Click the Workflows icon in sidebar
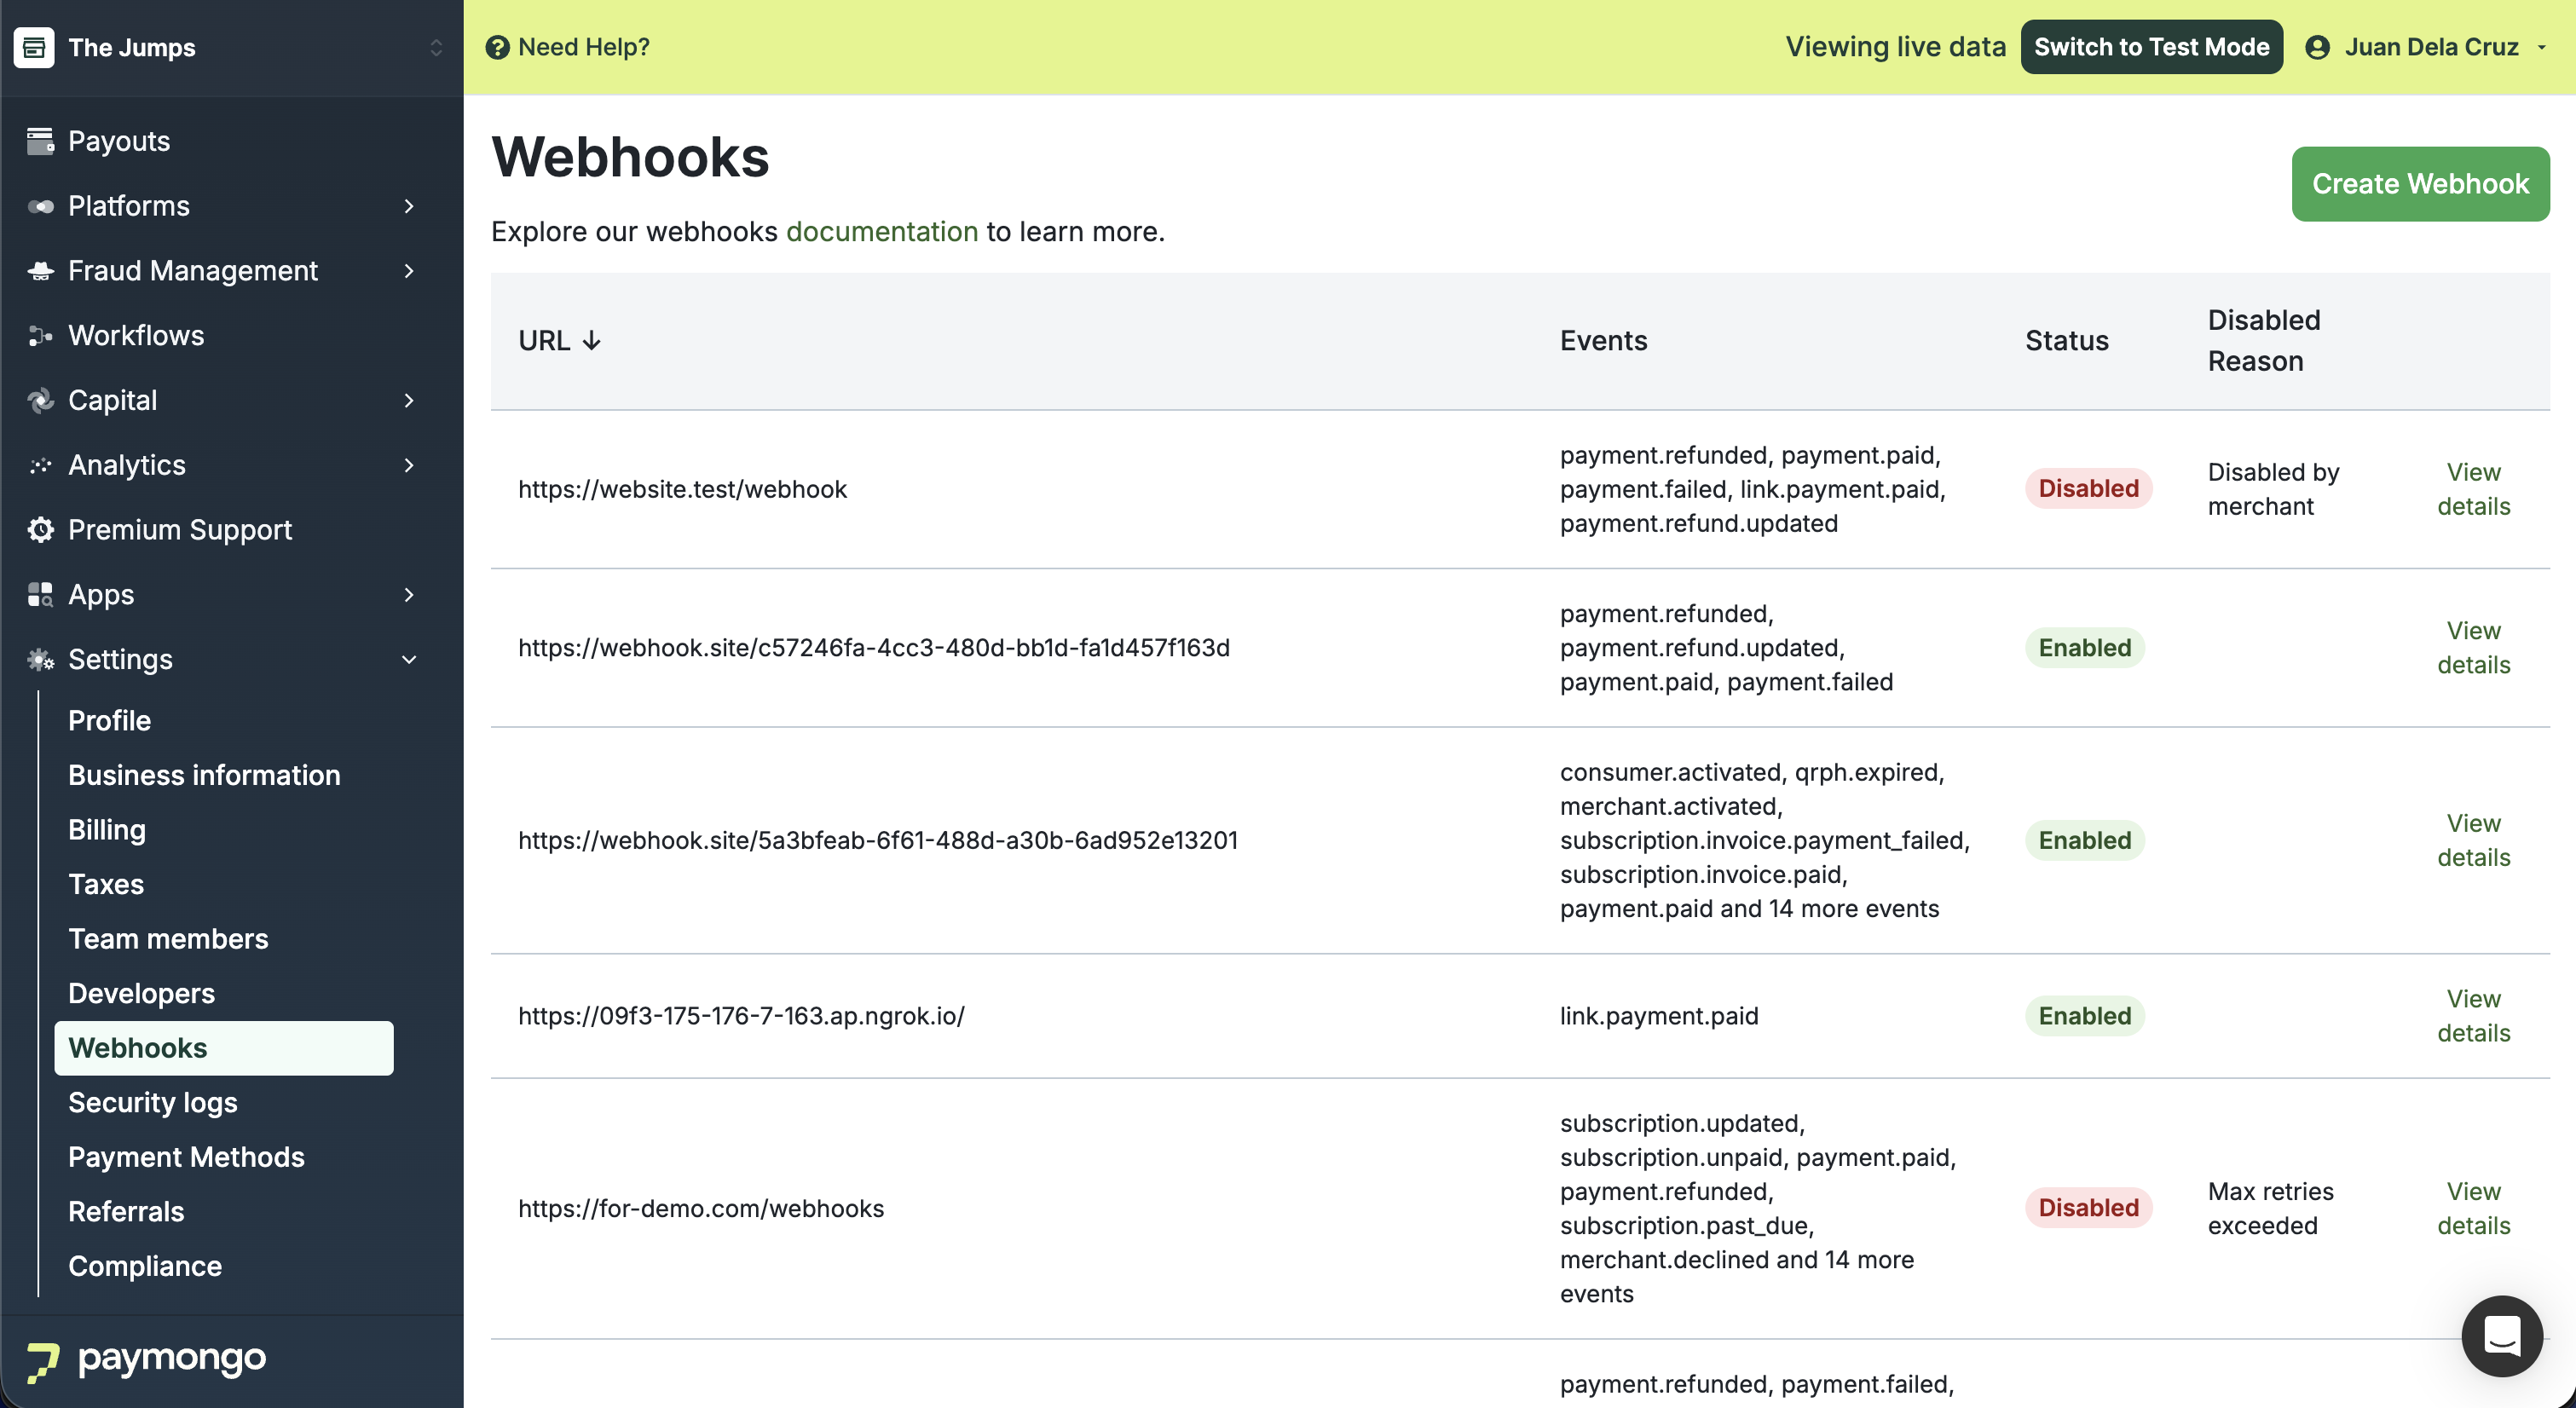This screenshot has height=1408, width=2576. pyautogui.click(x=40, y=336)
